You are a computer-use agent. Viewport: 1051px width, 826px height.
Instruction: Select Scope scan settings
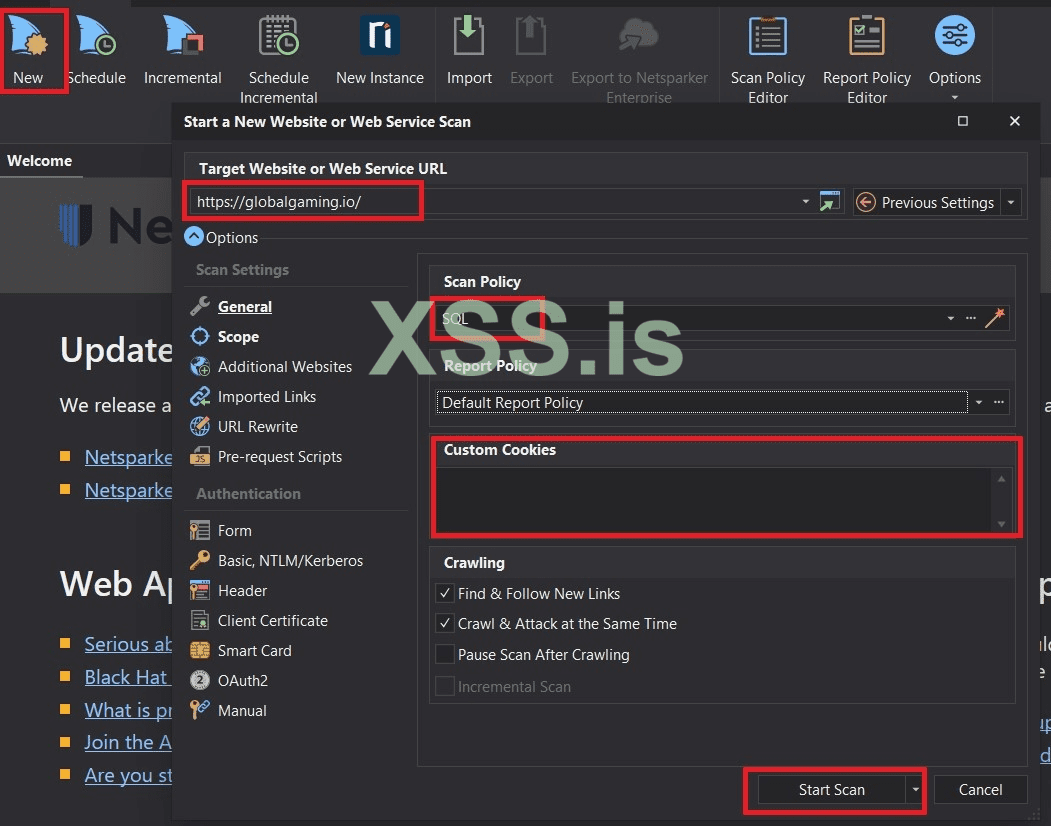point(238,337)
